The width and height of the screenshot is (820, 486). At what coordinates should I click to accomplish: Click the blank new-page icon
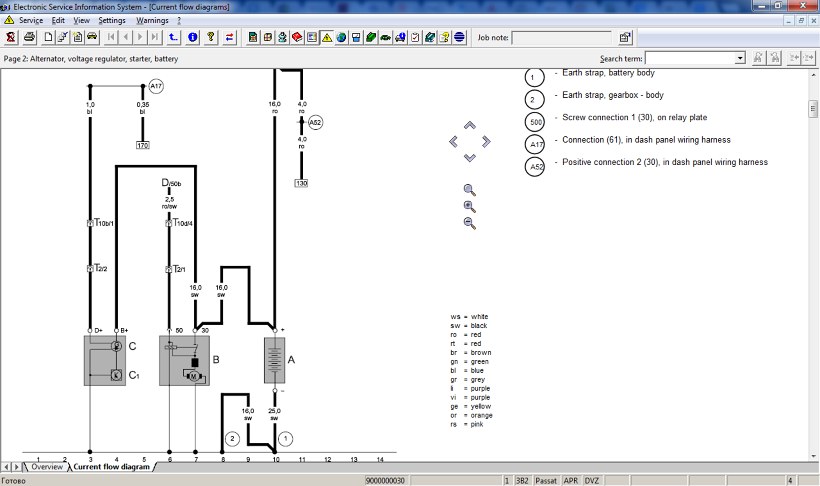[x=49, y=37]
